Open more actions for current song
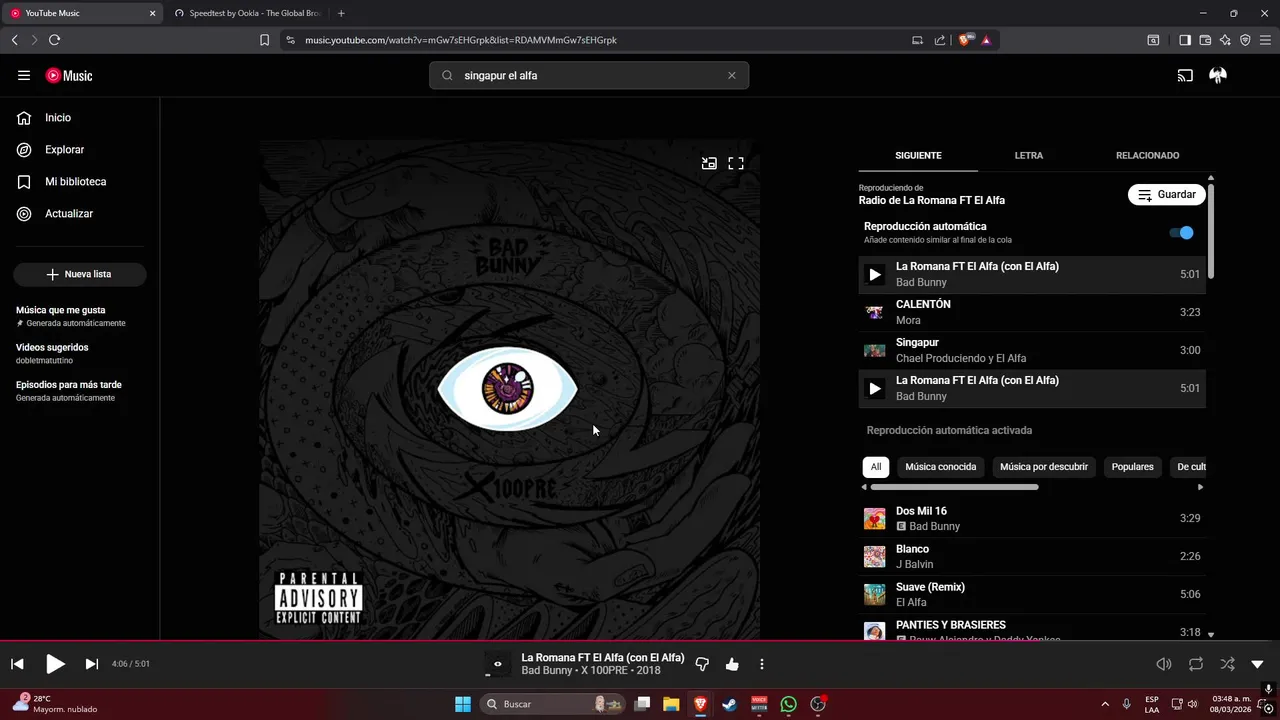This screenshot has width=1280, height=720. 762,664
